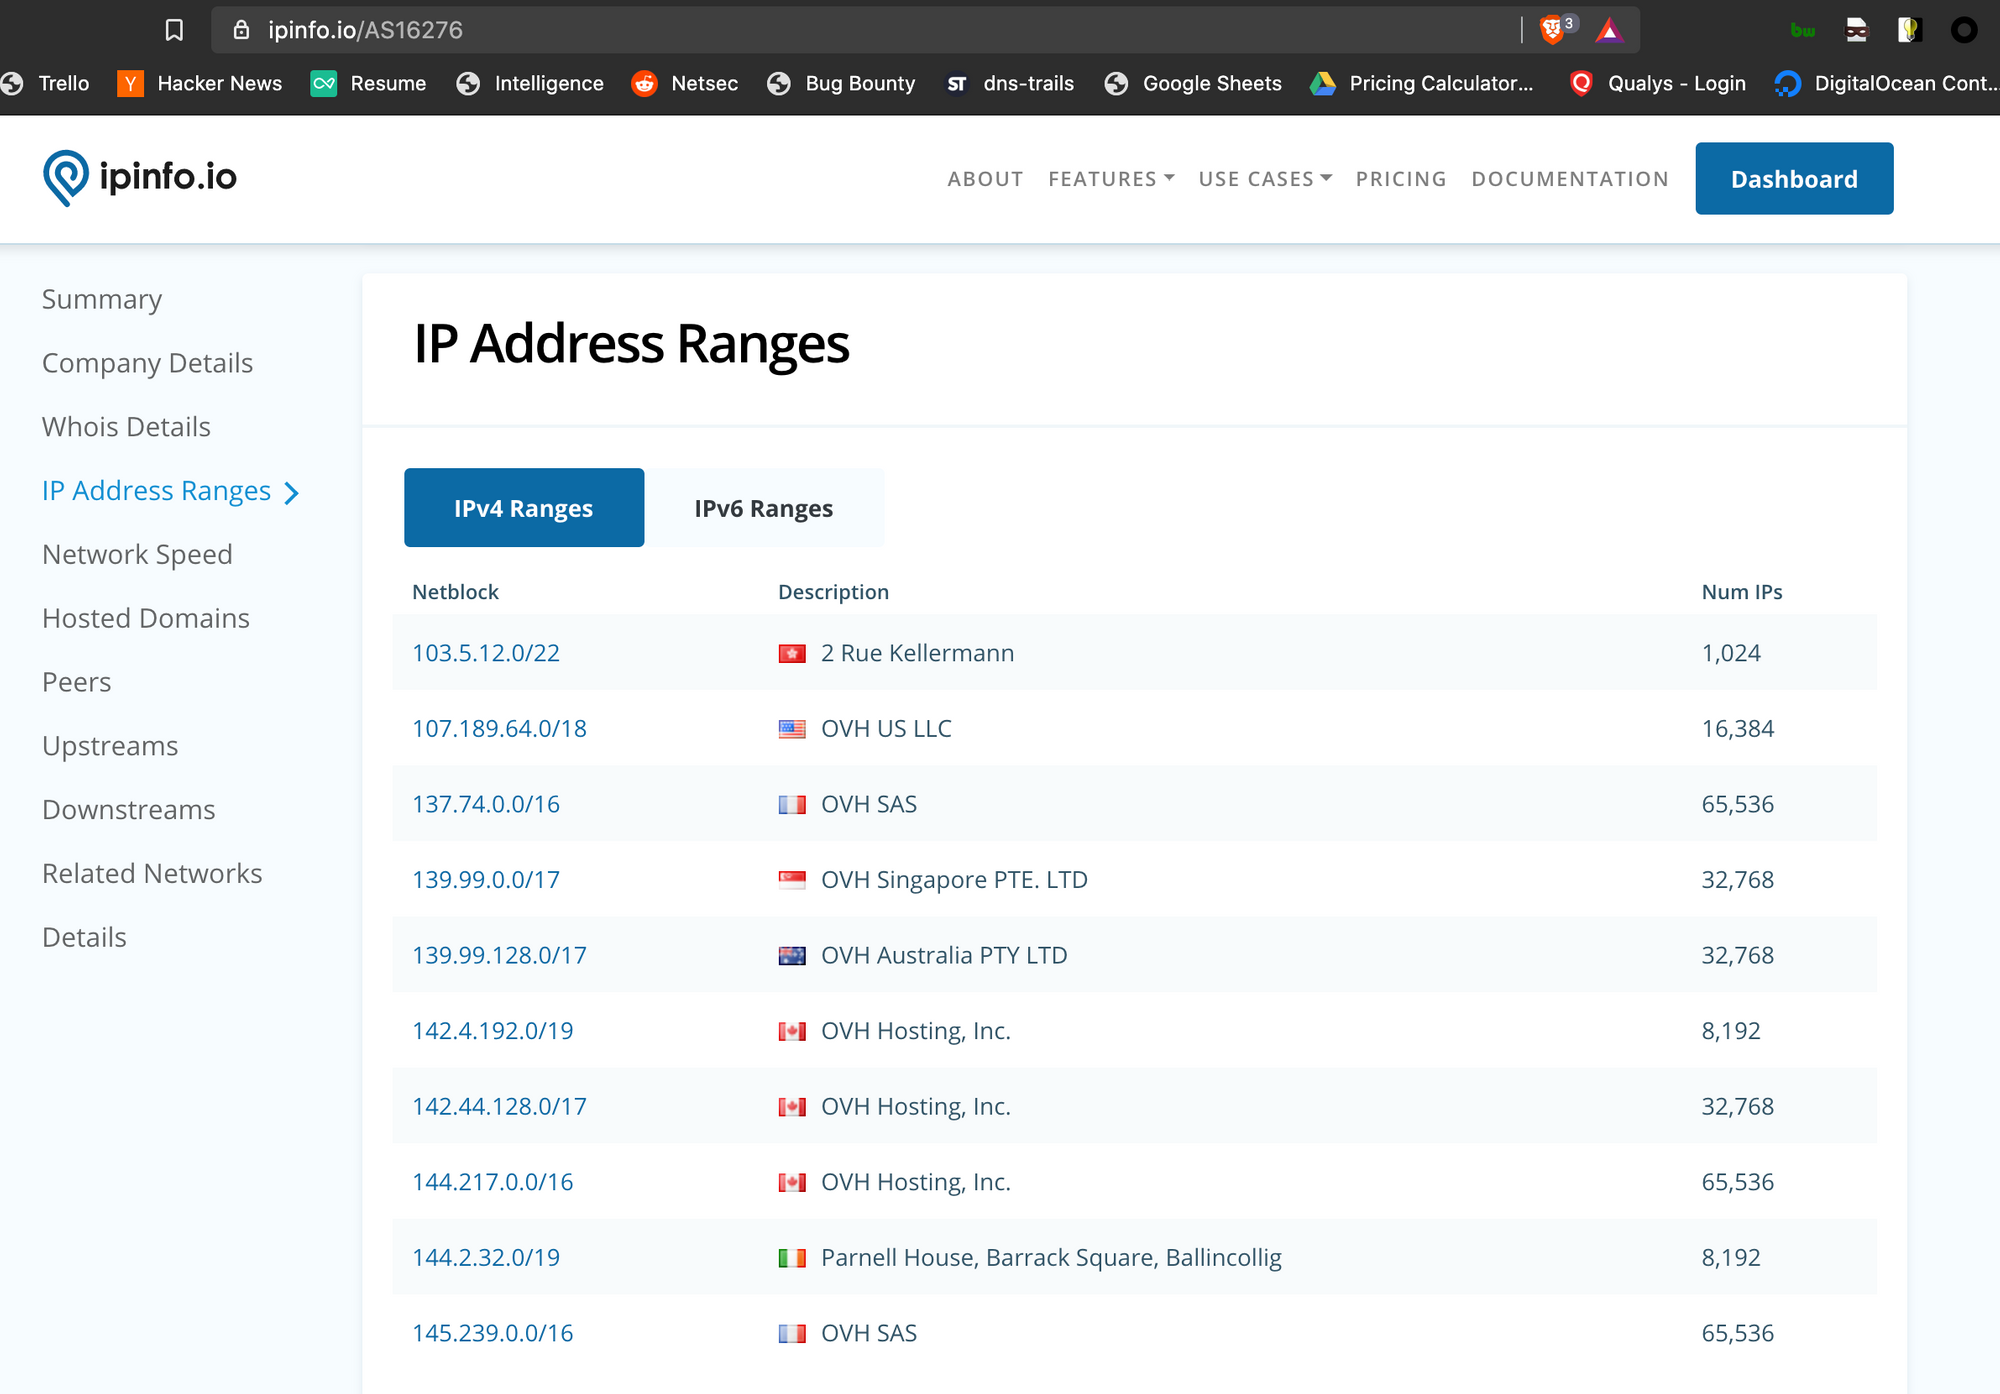
Task: Click the Num IPs column header
Action: pos(1742,592)
